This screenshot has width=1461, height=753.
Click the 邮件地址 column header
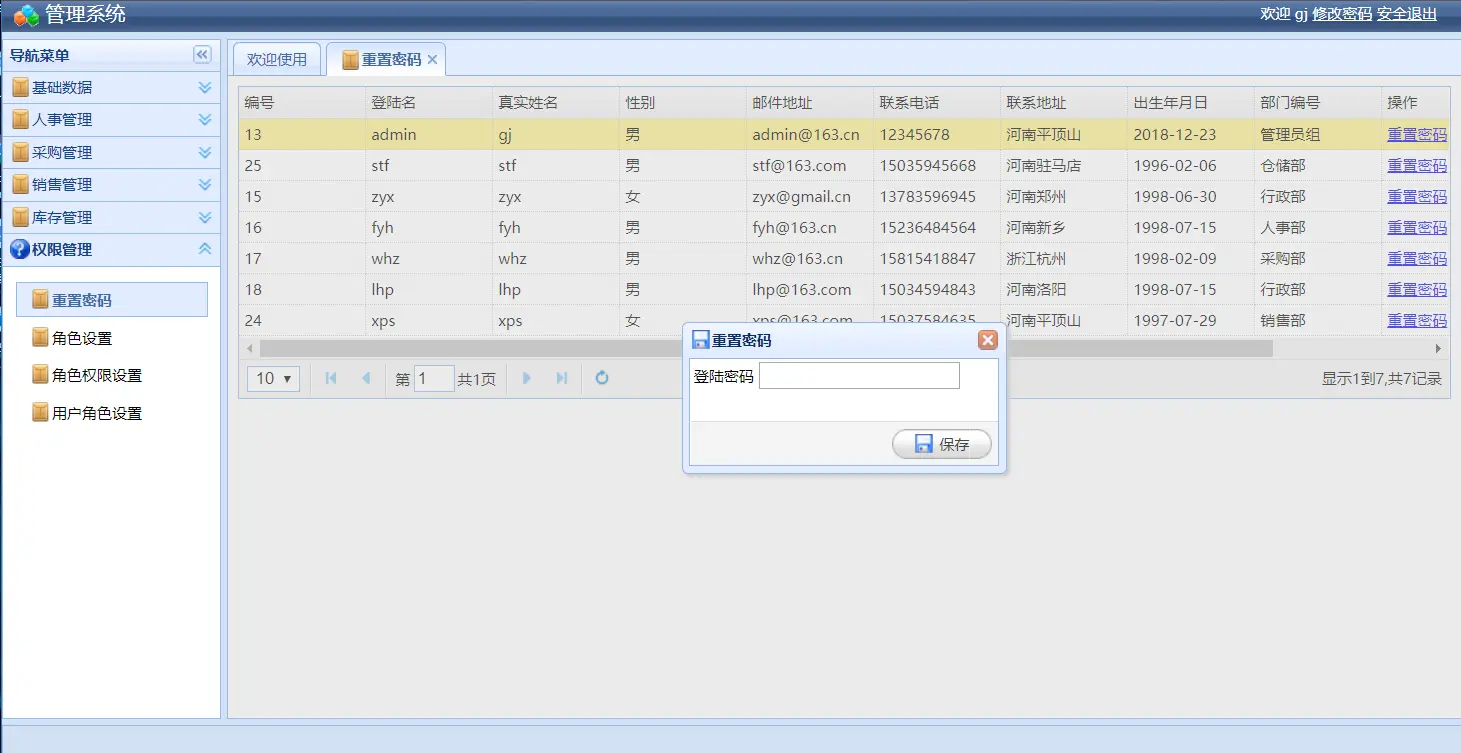tap(810, 103)
